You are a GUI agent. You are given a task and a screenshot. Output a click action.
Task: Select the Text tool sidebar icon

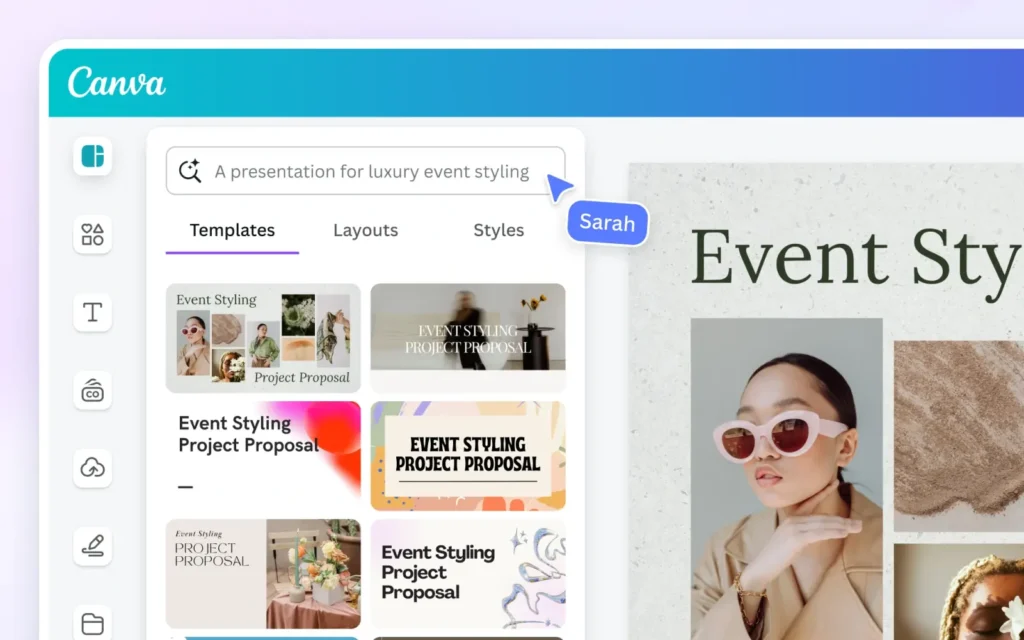(93, 312)
